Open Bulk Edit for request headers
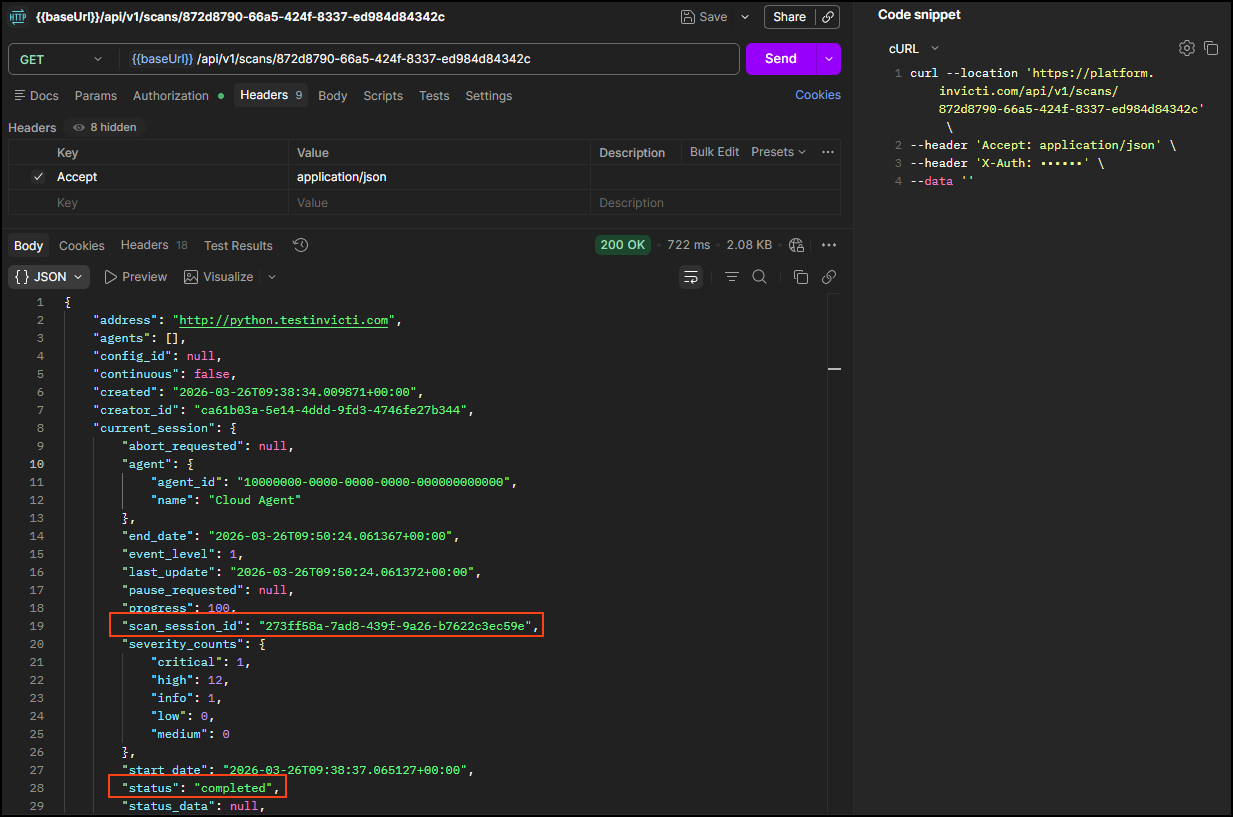 [713, 152]
